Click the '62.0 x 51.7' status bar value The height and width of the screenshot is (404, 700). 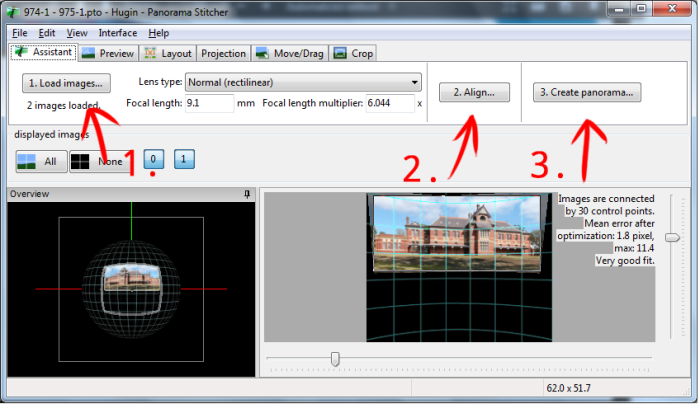pos(568,388)
